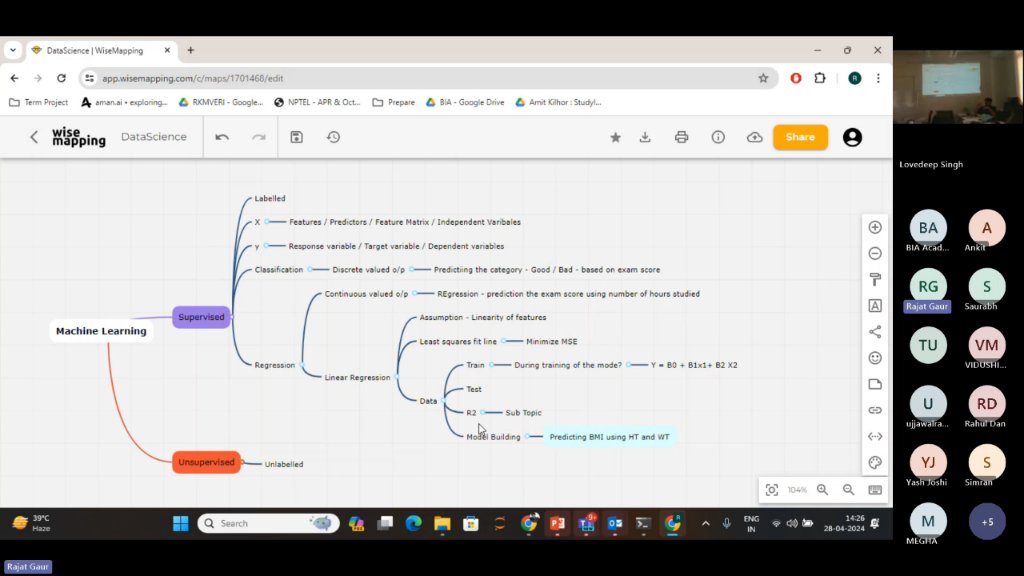Add a new topic with plus icon
This screenshot has width=1024, height=576.
tap(875, 227)
